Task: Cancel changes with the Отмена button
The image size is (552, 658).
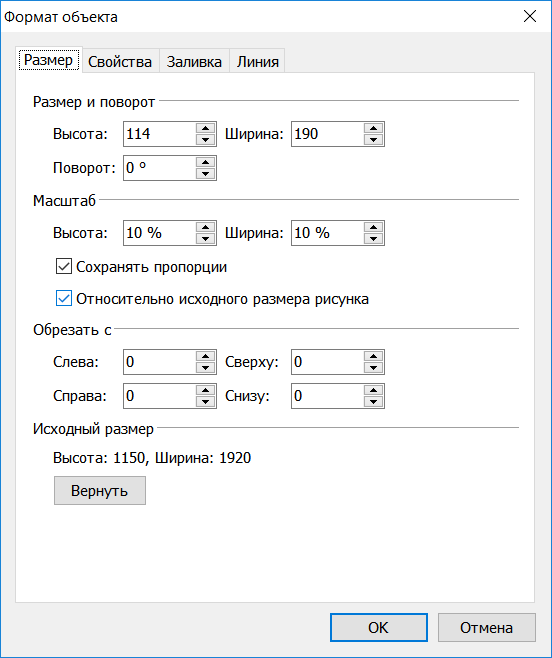Action: pyautogui.click(x=487, y=627)
